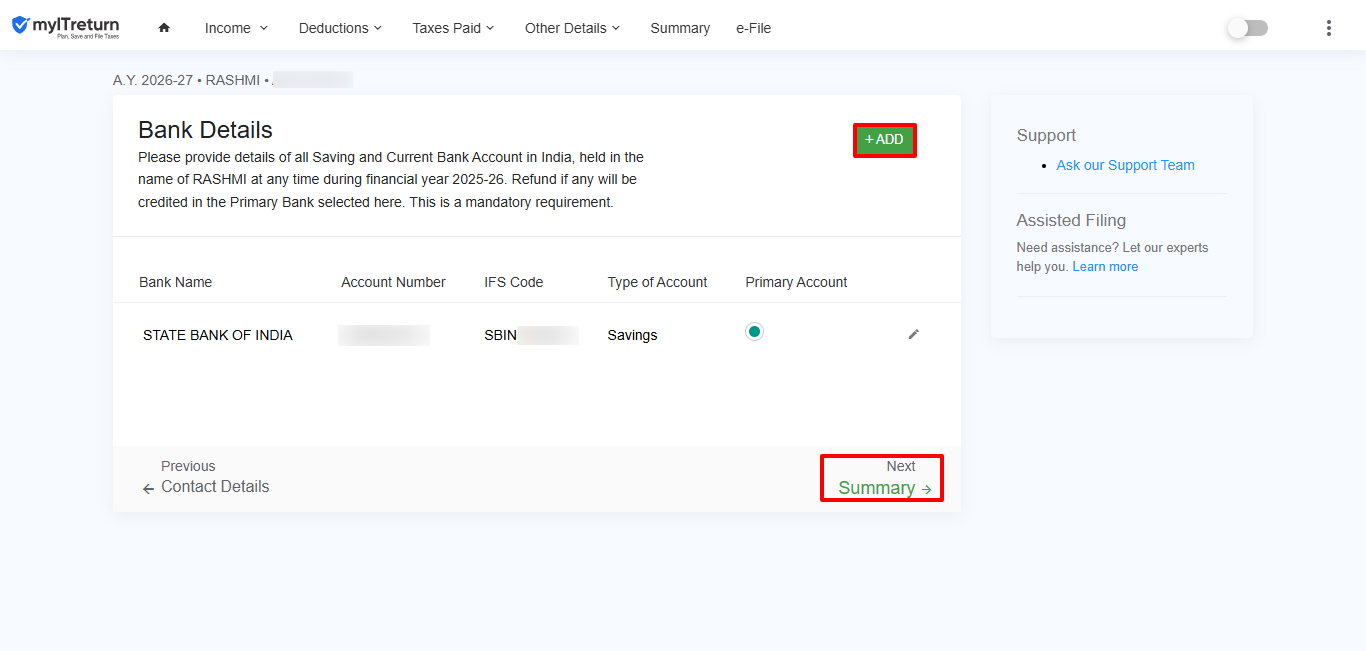
Task: Toggle the switch in the top bar
Action: 1247,28
